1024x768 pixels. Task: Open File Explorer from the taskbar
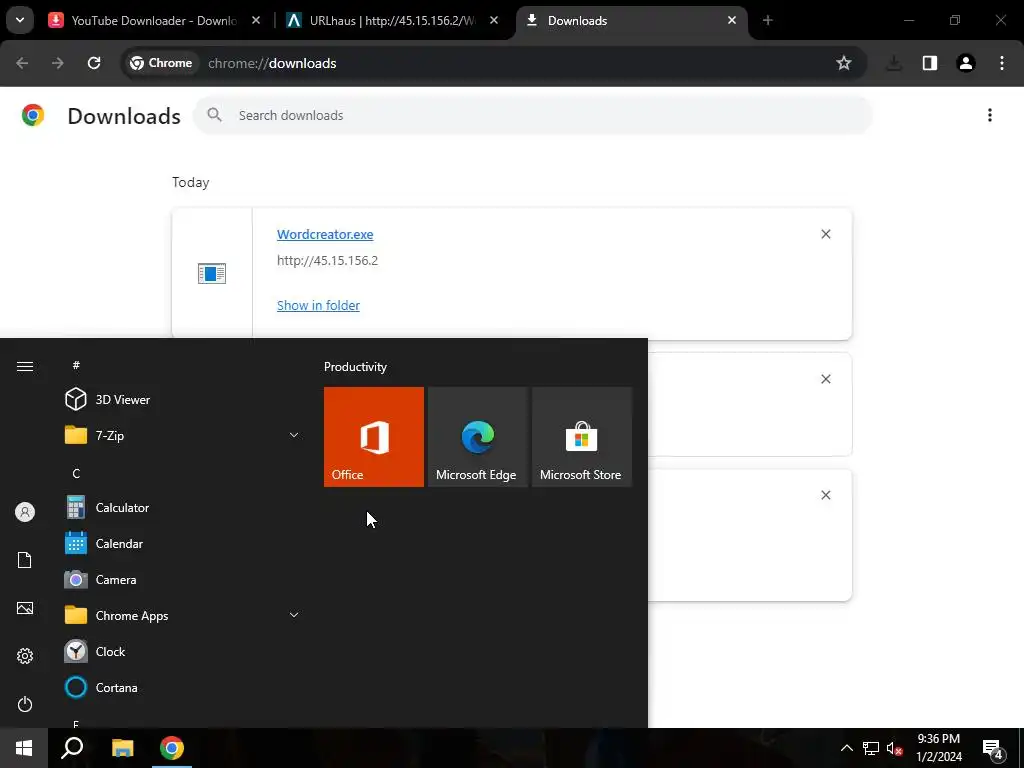point(122,748)
